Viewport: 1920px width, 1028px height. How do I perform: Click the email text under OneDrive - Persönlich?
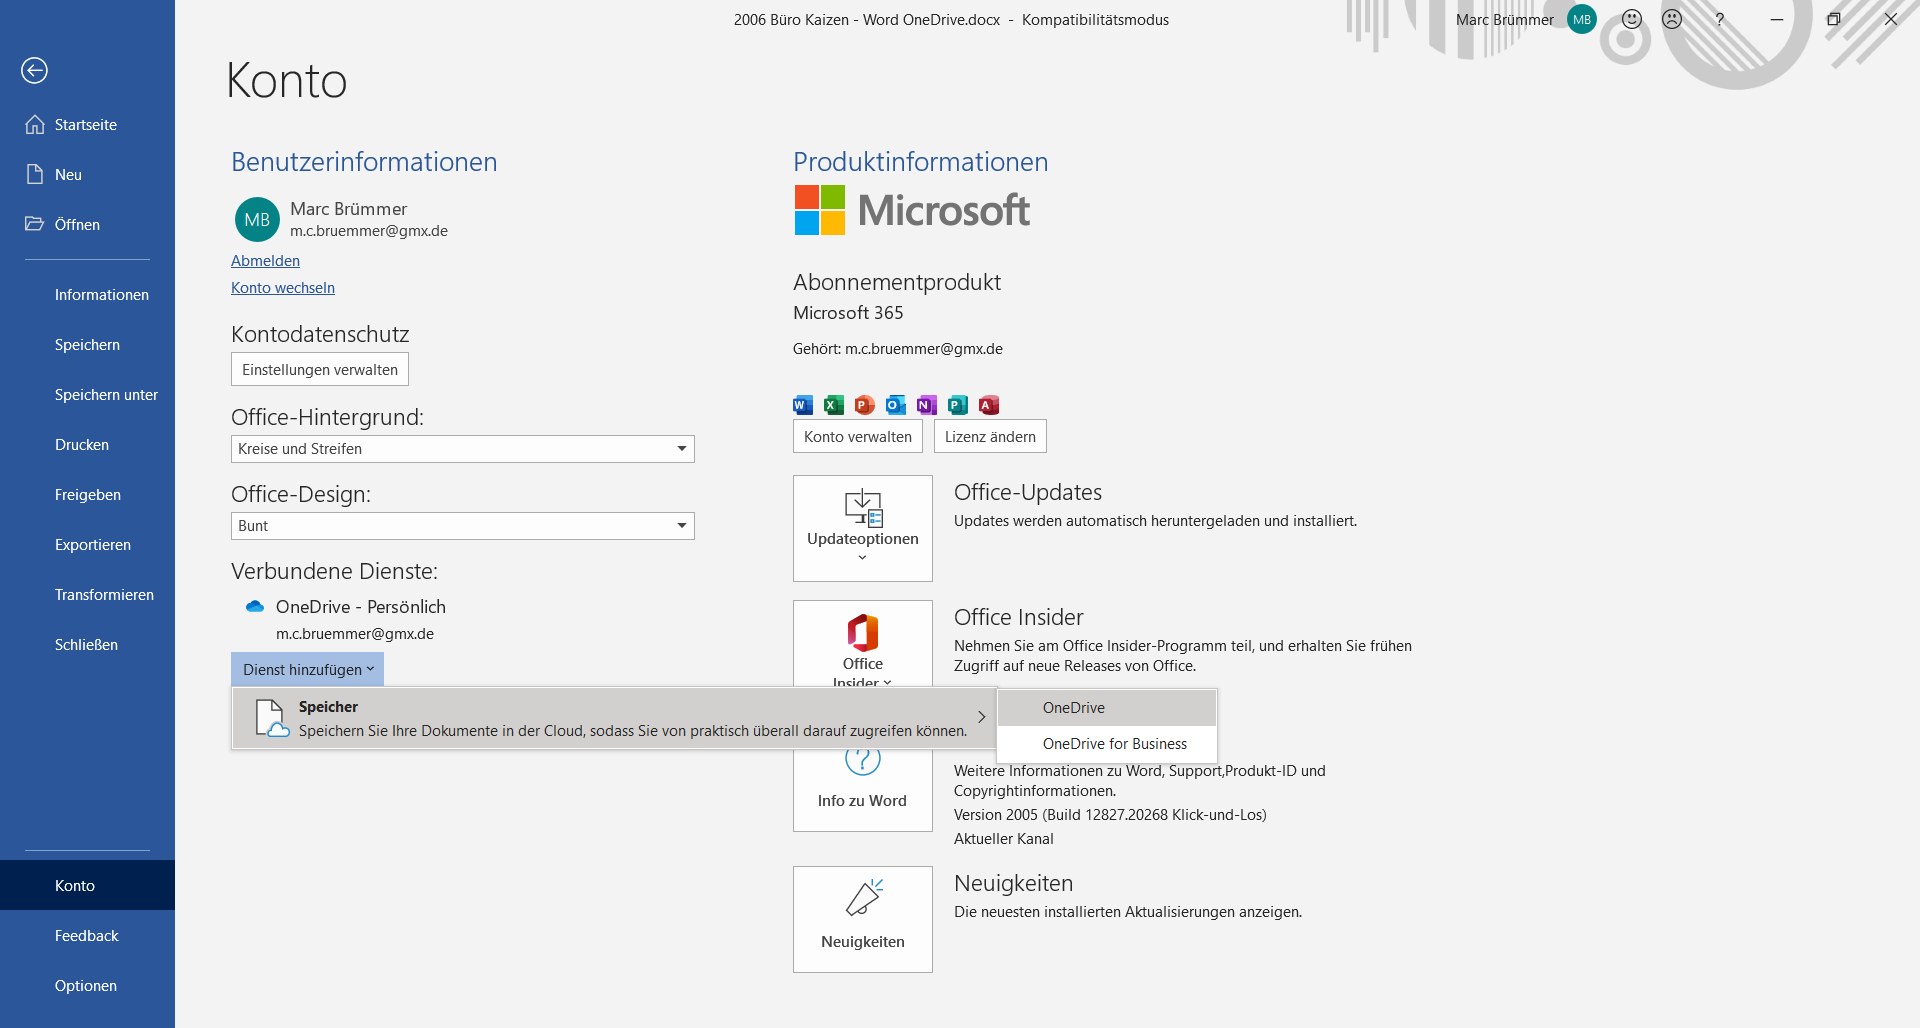[x=355, y=634]
